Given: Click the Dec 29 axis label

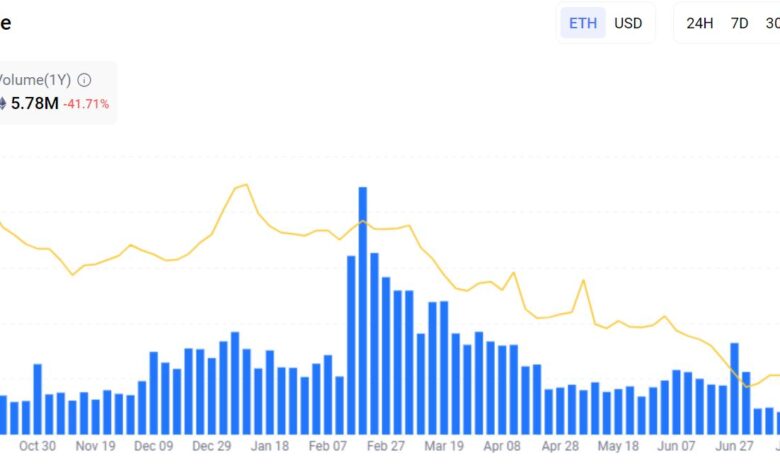Looking at the screenshot, I should pyautogui.click(x=211, y=447).
